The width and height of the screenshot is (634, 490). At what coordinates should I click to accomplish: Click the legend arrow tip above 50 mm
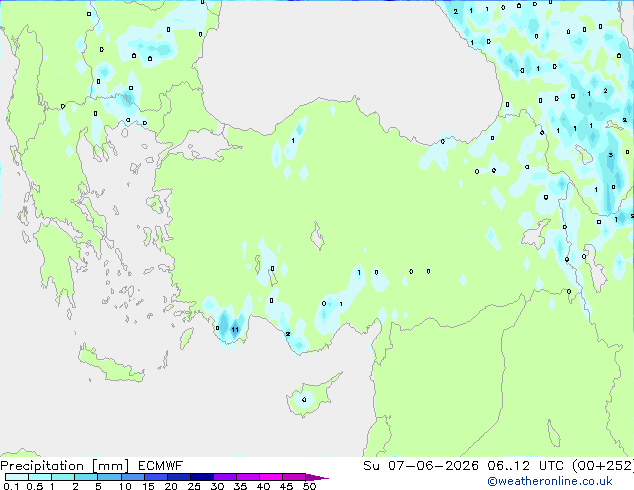(317, 477)
